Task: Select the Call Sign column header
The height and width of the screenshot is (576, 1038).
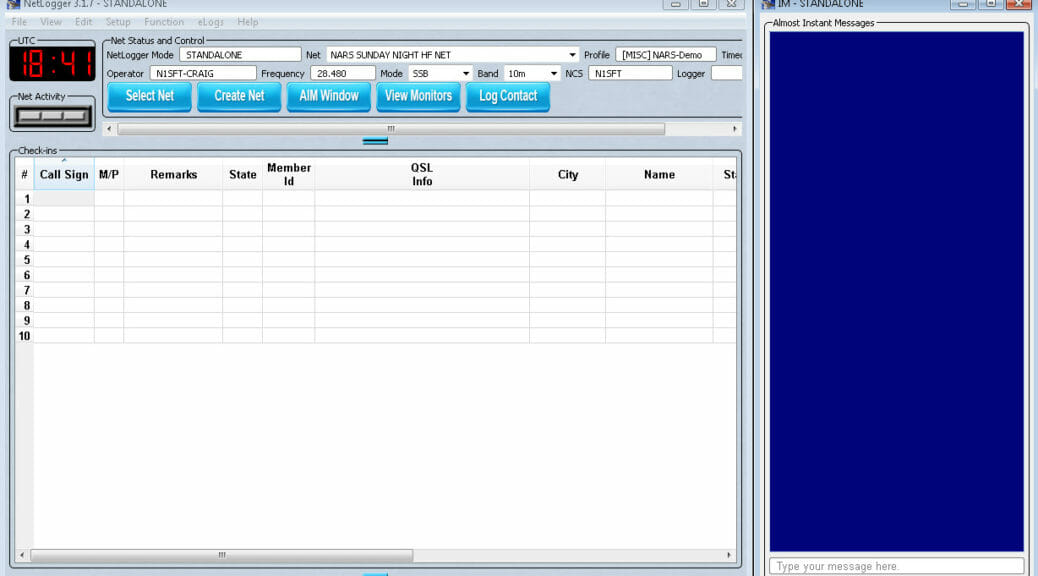Action: pyautogui.click(x=63, y=174)
